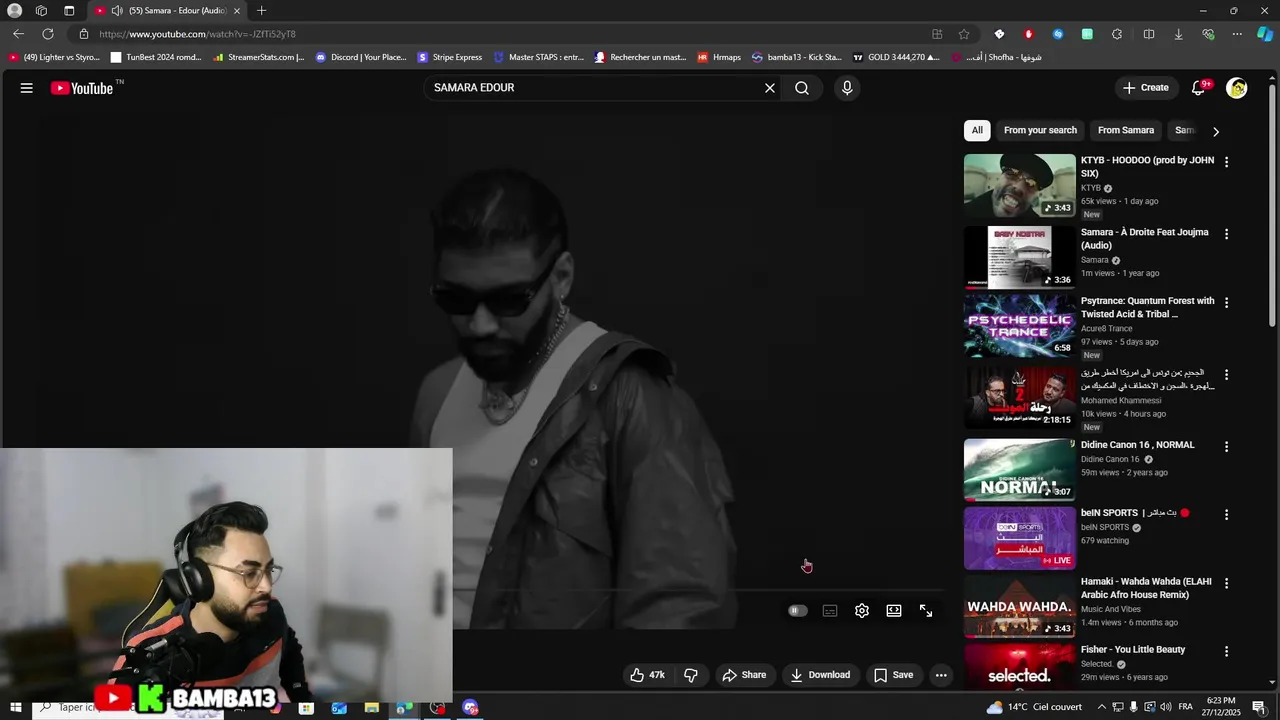The height and width of the screenshot is (720, 1280).
Task: Open browser Settings and more menu
Action: click(1237, 34)
